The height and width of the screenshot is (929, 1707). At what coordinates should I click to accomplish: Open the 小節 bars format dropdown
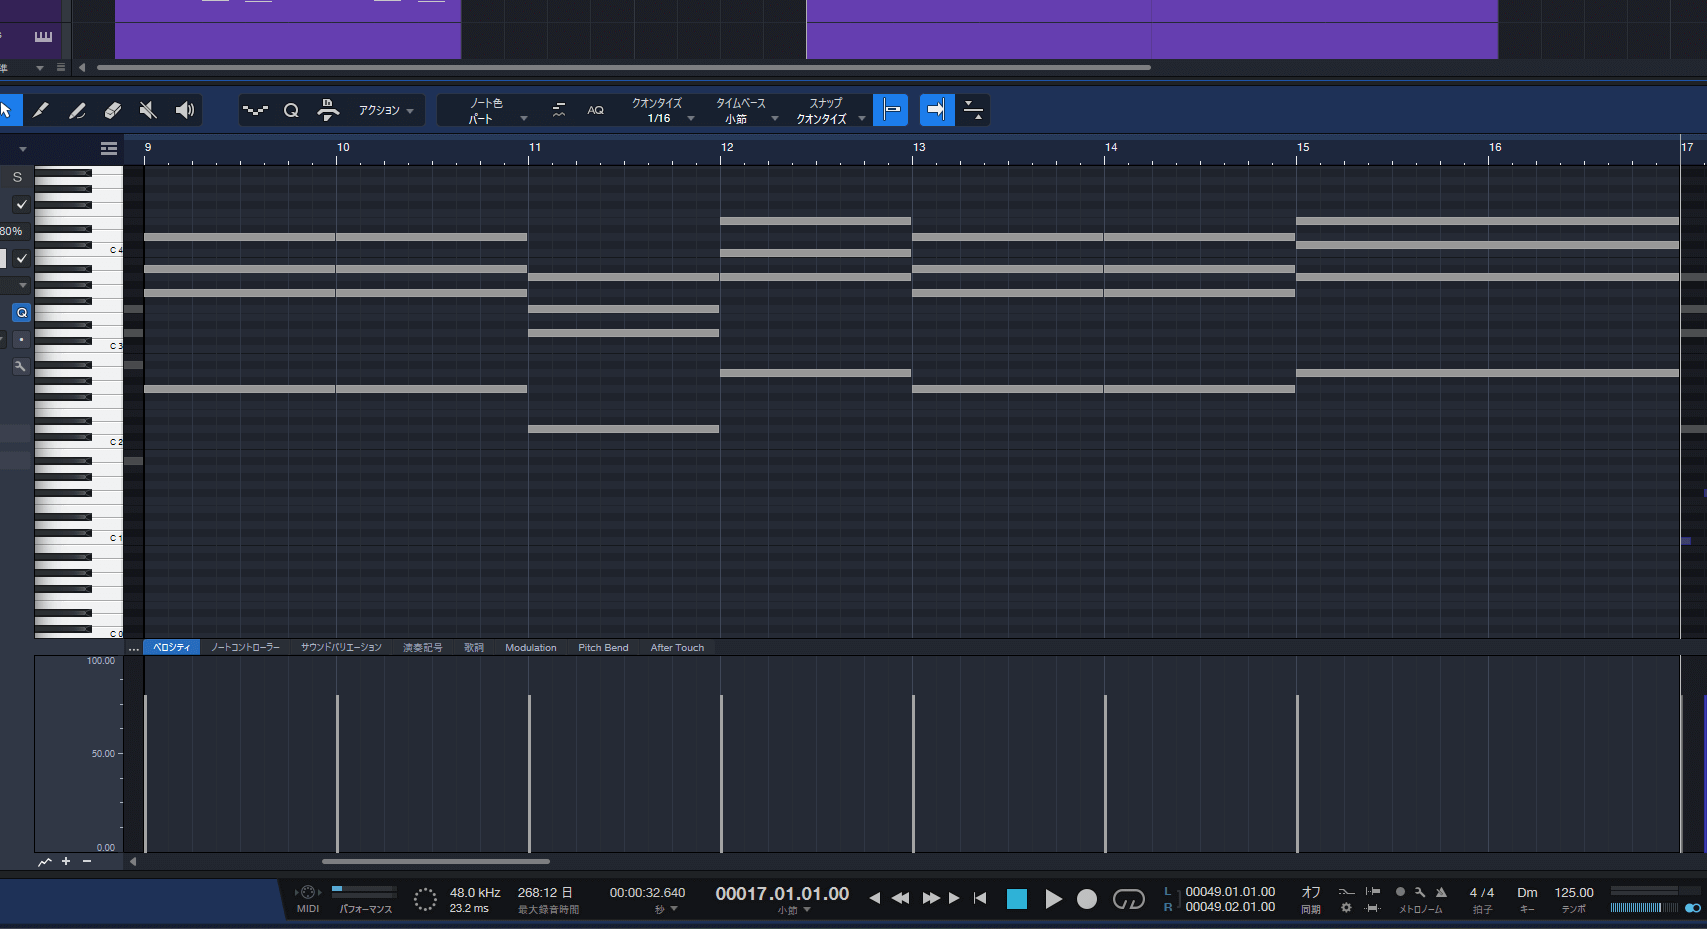tap(793, 910)
